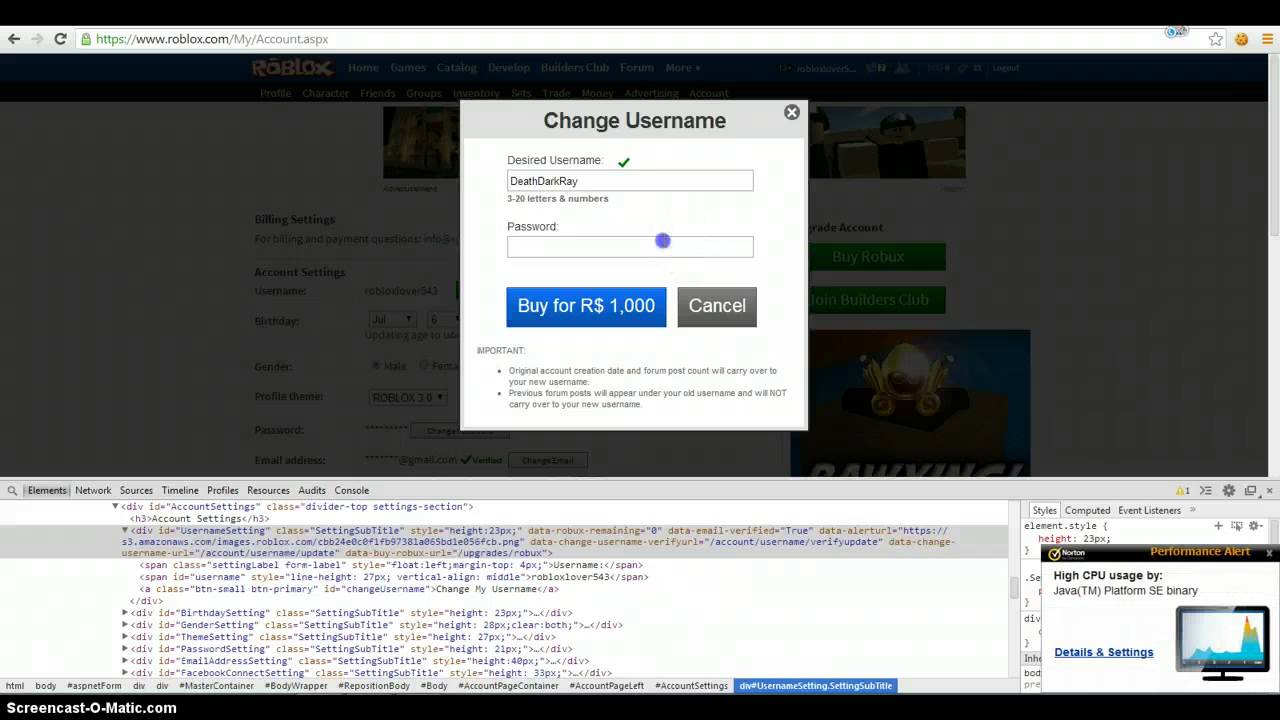Click the browser forward arrow

pyautogui.click(x=37, y=39)
